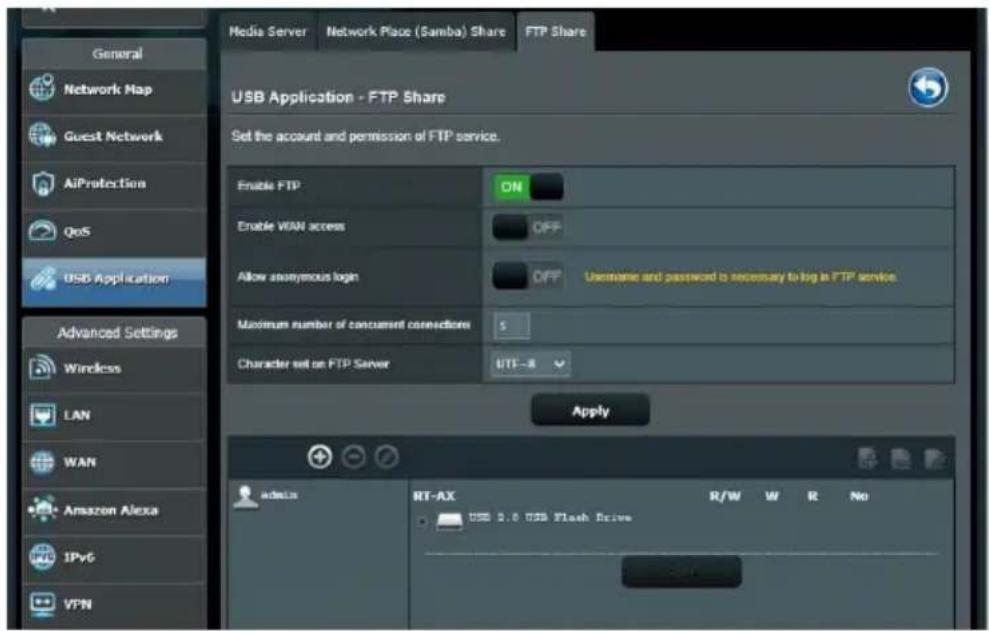The width and height of the screenshot is (989, 631).
Task: Open the Wireless advanced settings
Action: [114, 369]
